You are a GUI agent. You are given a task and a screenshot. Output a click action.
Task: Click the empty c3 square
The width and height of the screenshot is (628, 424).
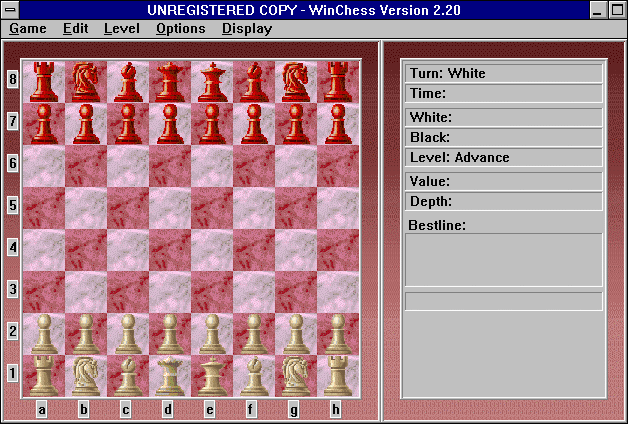128,292
